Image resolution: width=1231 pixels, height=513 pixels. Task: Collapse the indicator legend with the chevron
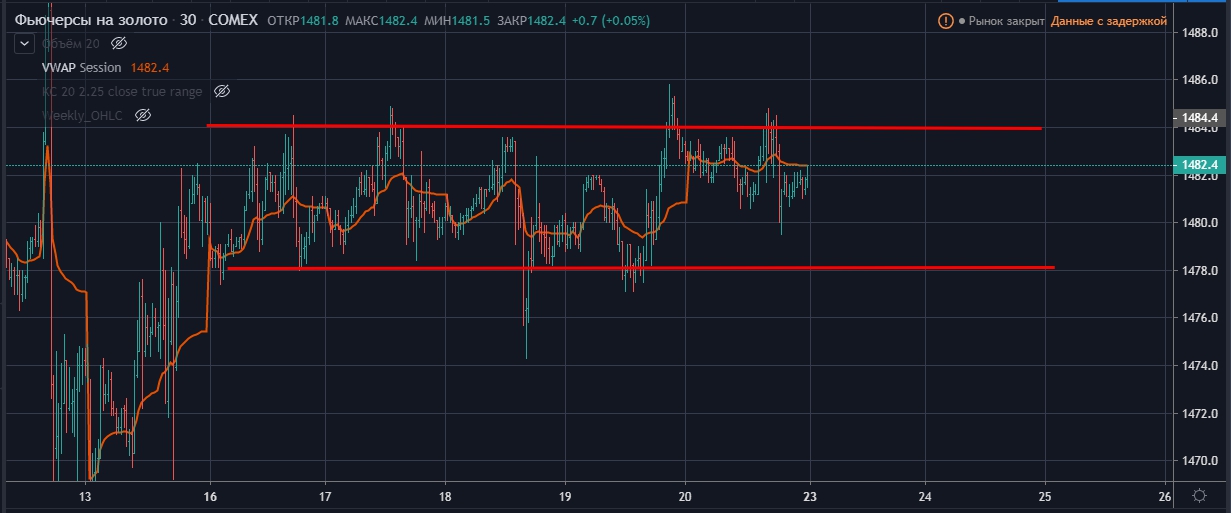(24, 43)
